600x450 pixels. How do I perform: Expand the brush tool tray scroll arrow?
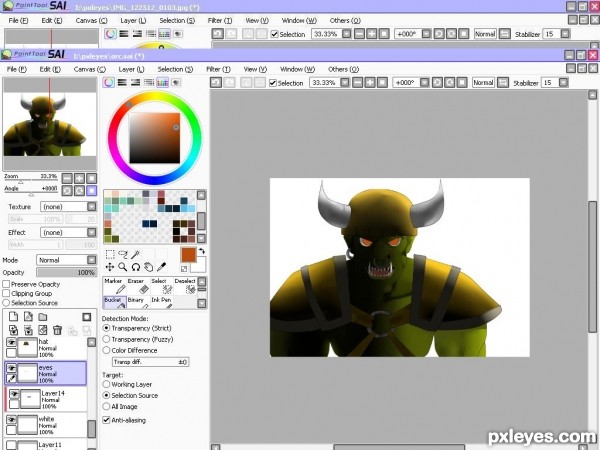click(202, 303)
